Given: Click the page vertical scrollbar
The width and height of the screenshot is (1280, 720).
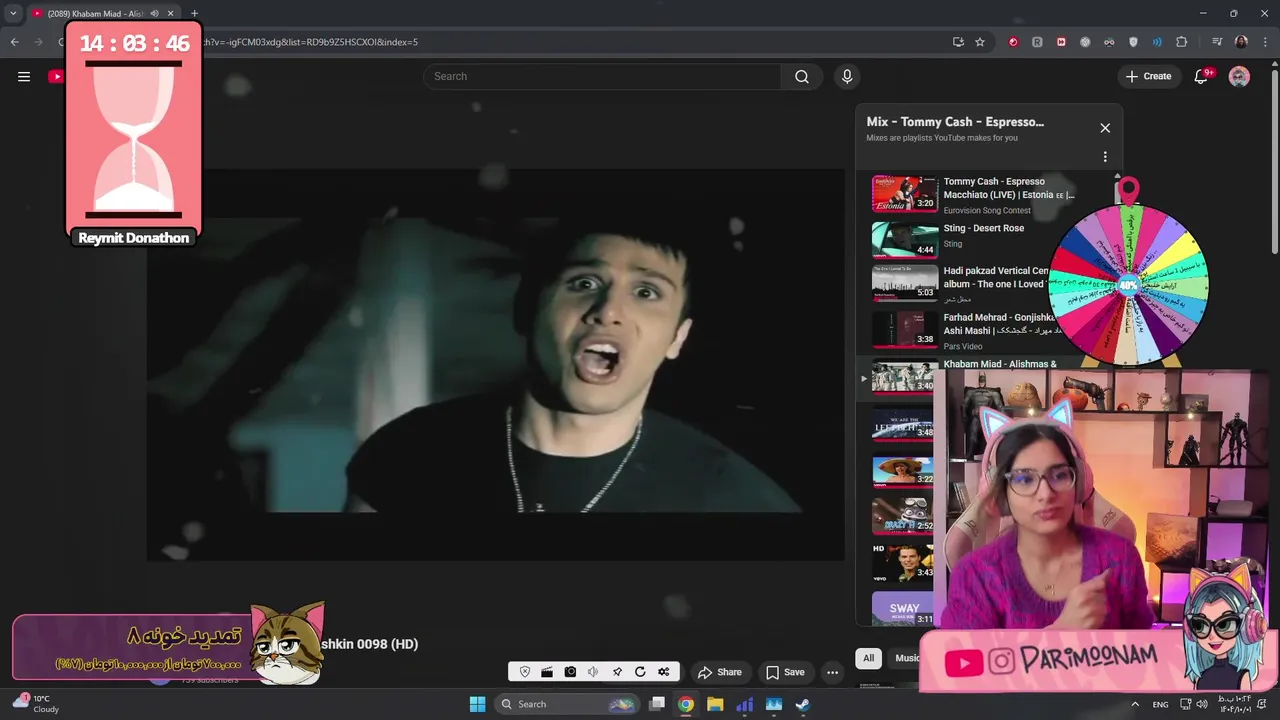Looking at the screenshot, I should pos(1274,160).
